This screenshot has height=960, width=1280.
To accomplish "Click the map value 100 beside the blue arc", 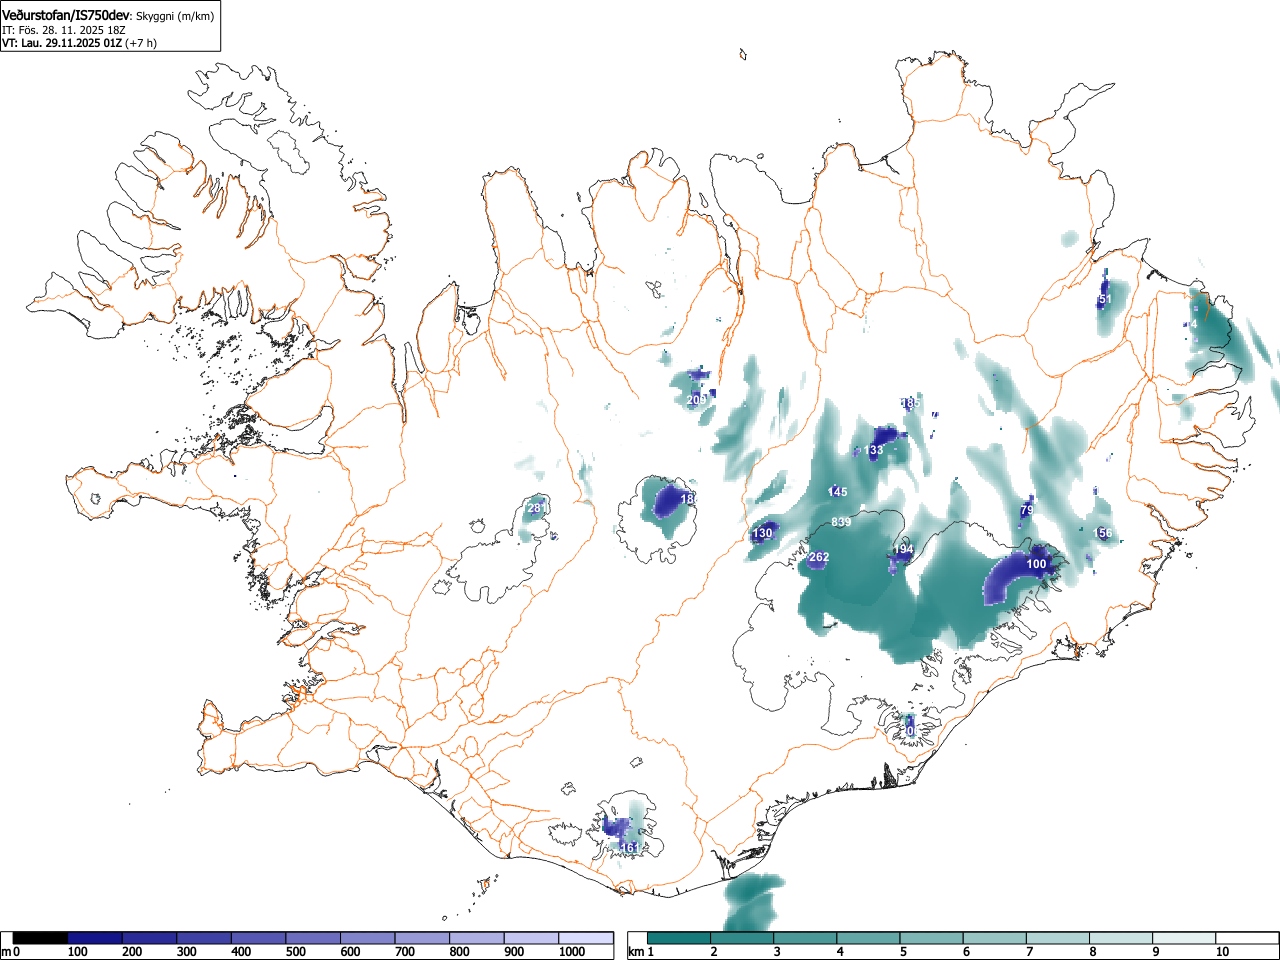I will tap(1037, 565).
